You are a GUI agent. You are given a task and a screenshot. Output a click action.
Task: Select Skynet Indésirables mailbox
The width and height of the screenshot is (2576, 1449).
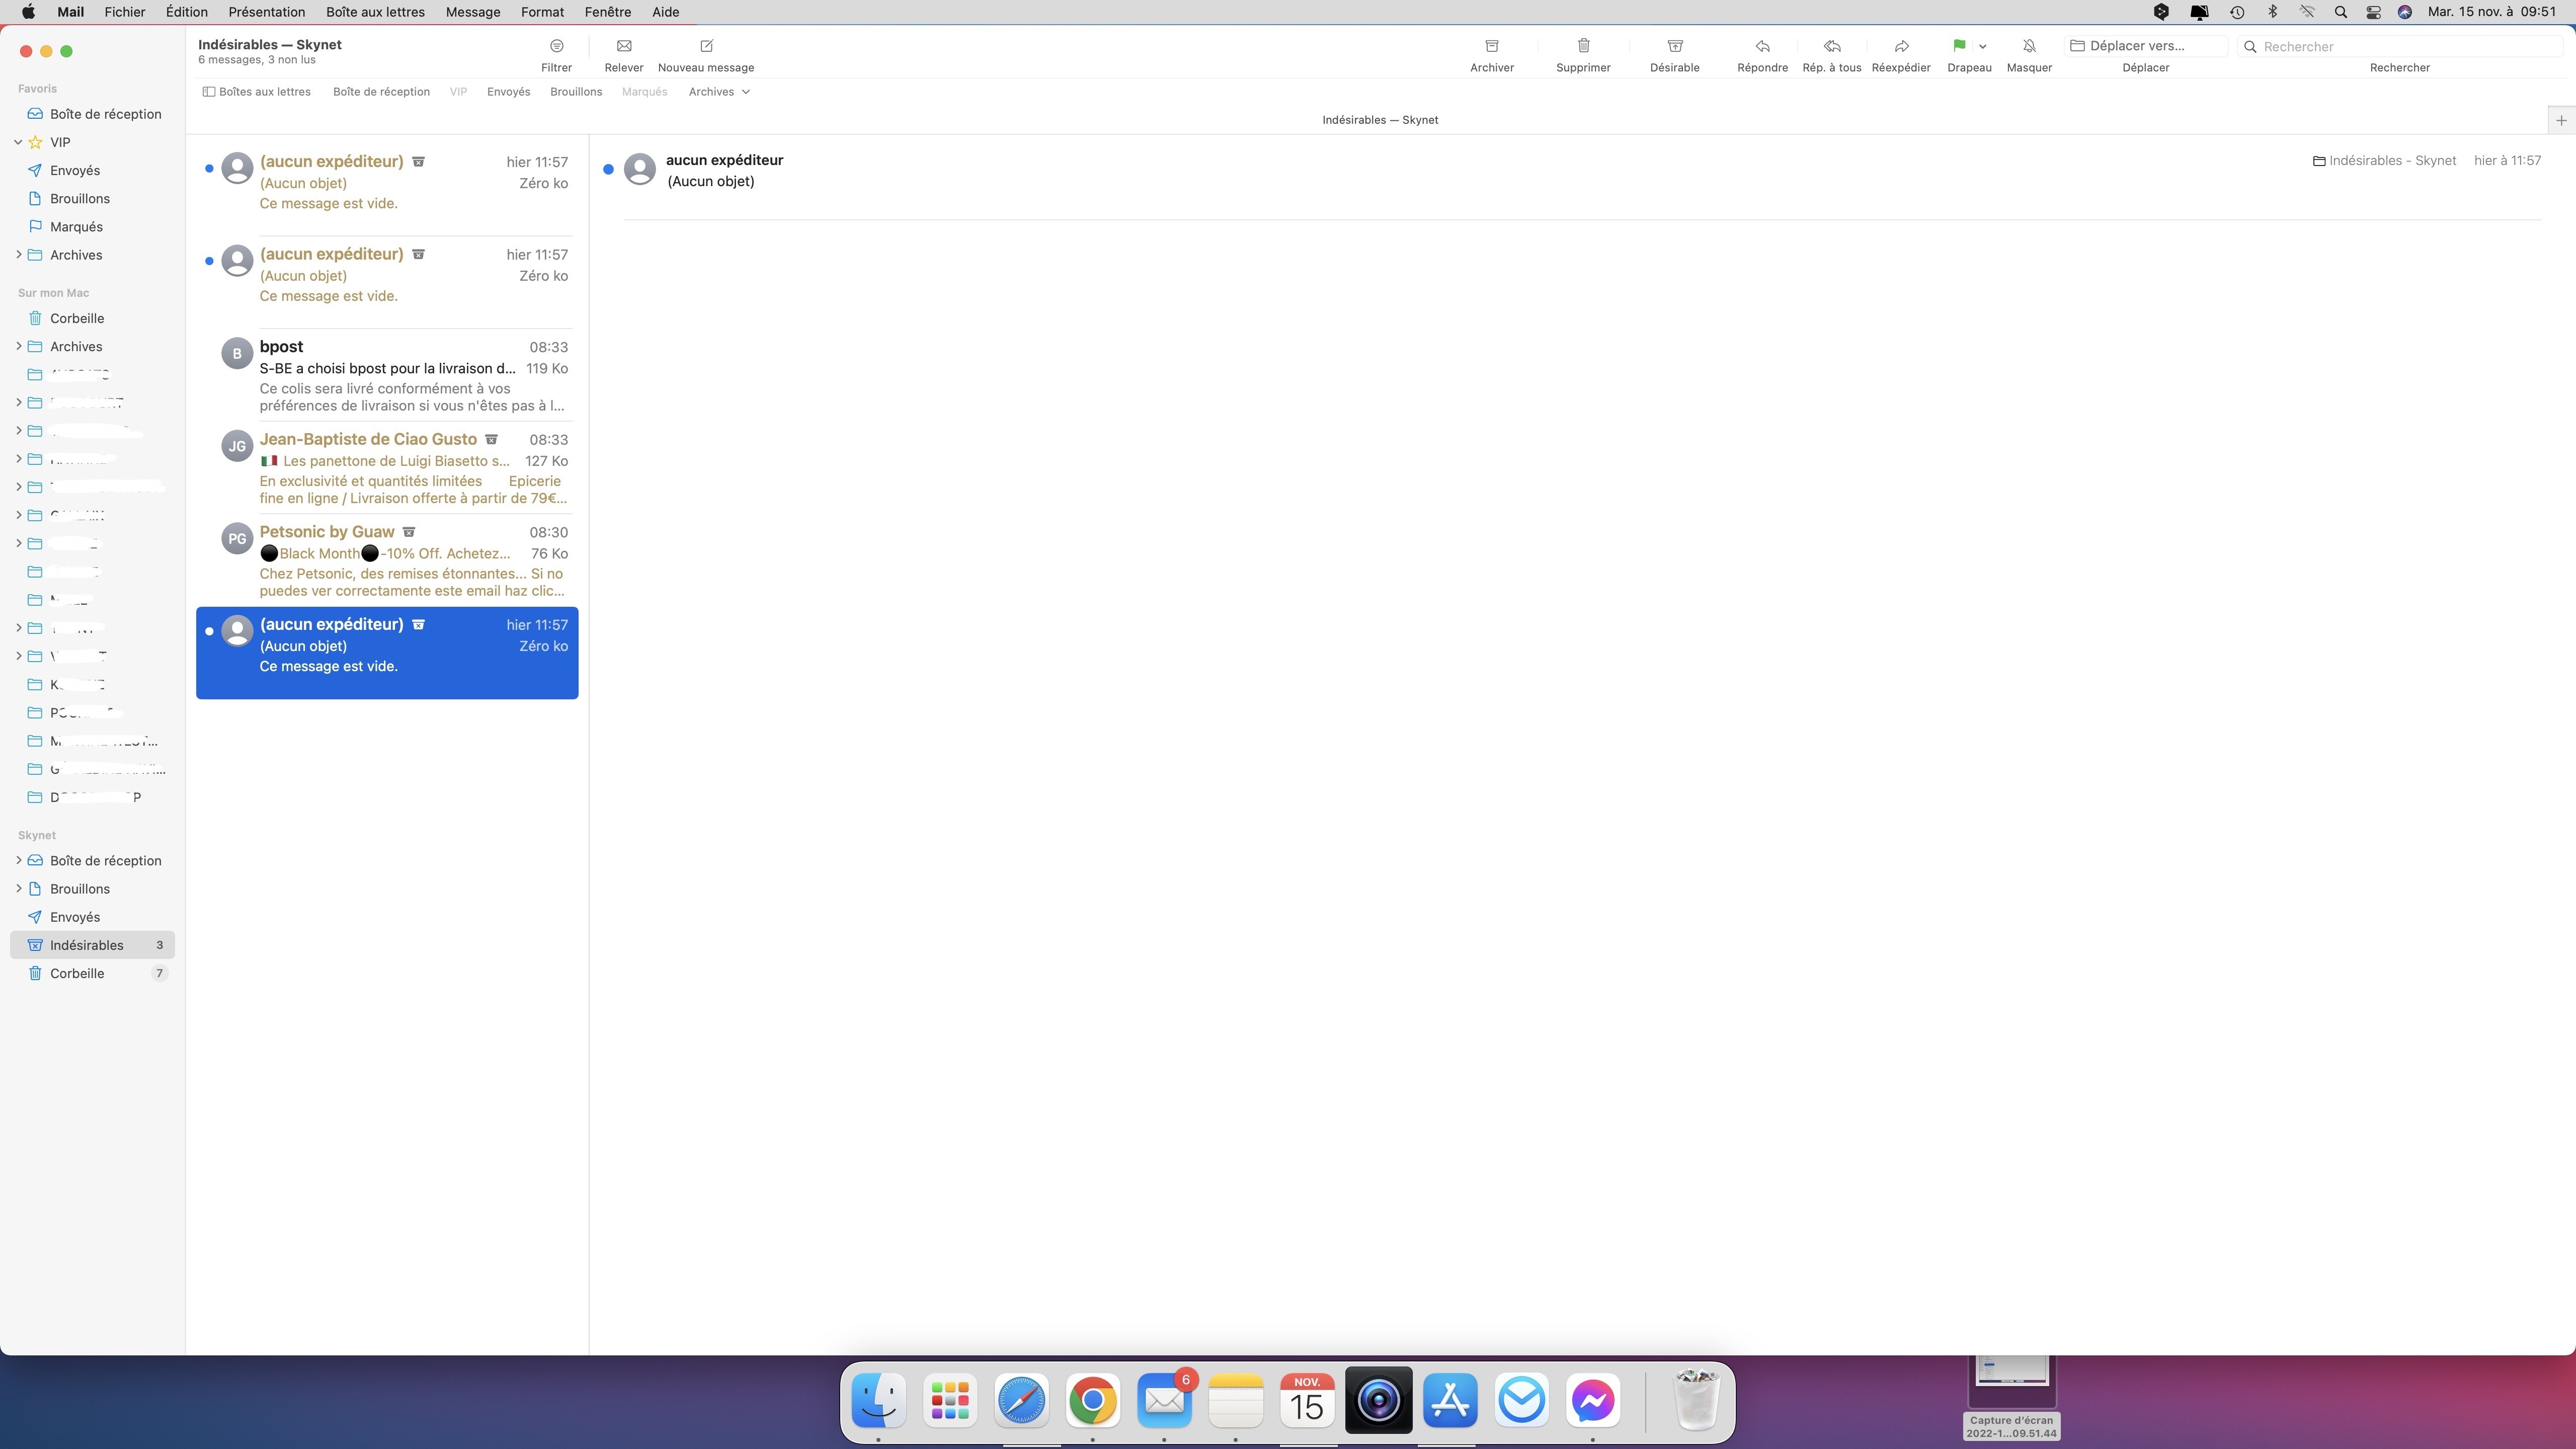92,945
